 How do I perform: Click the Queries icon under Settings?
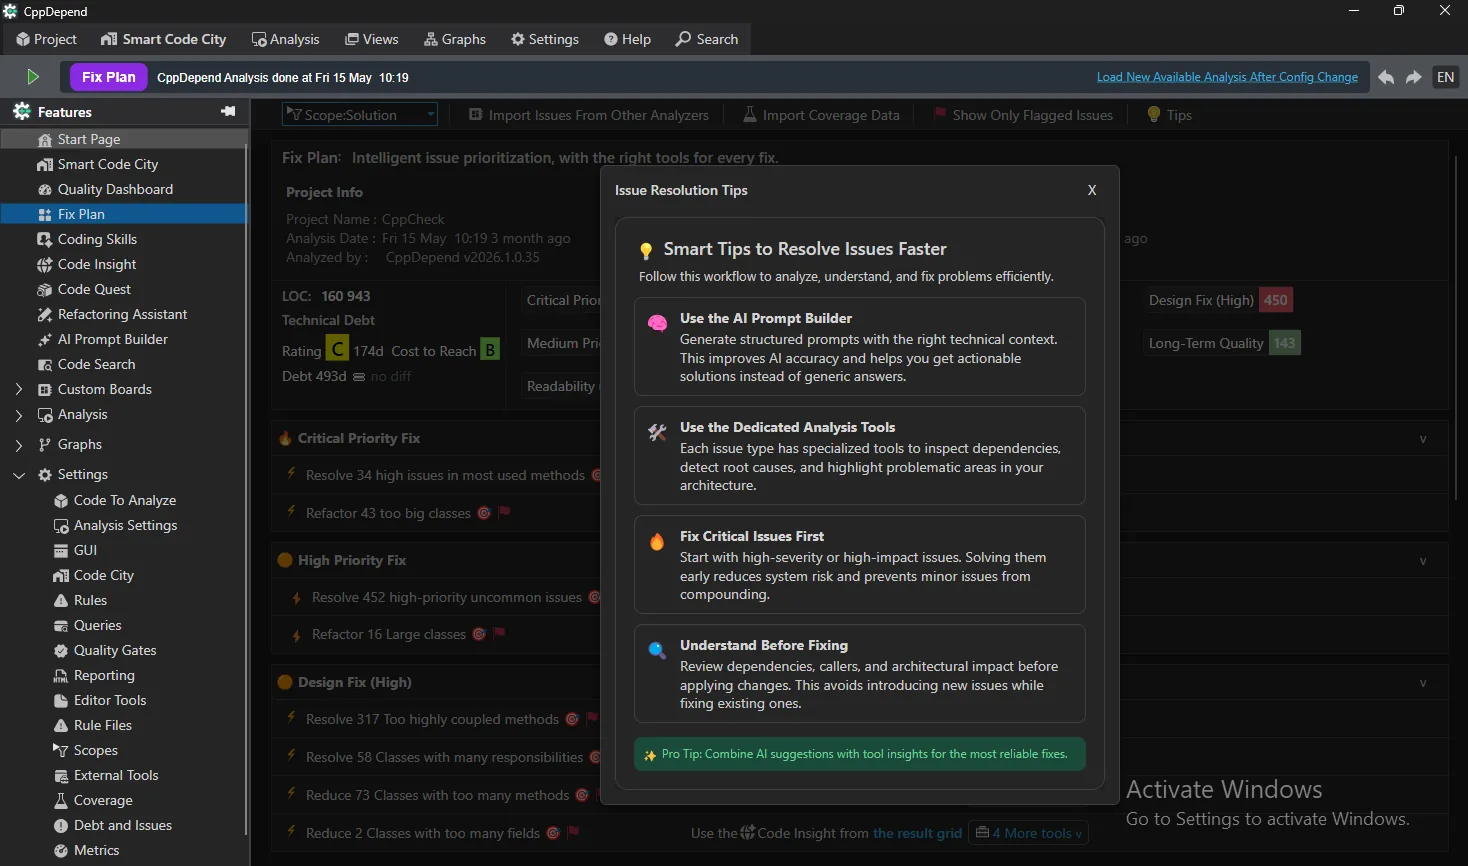click(x=61, y=625)
